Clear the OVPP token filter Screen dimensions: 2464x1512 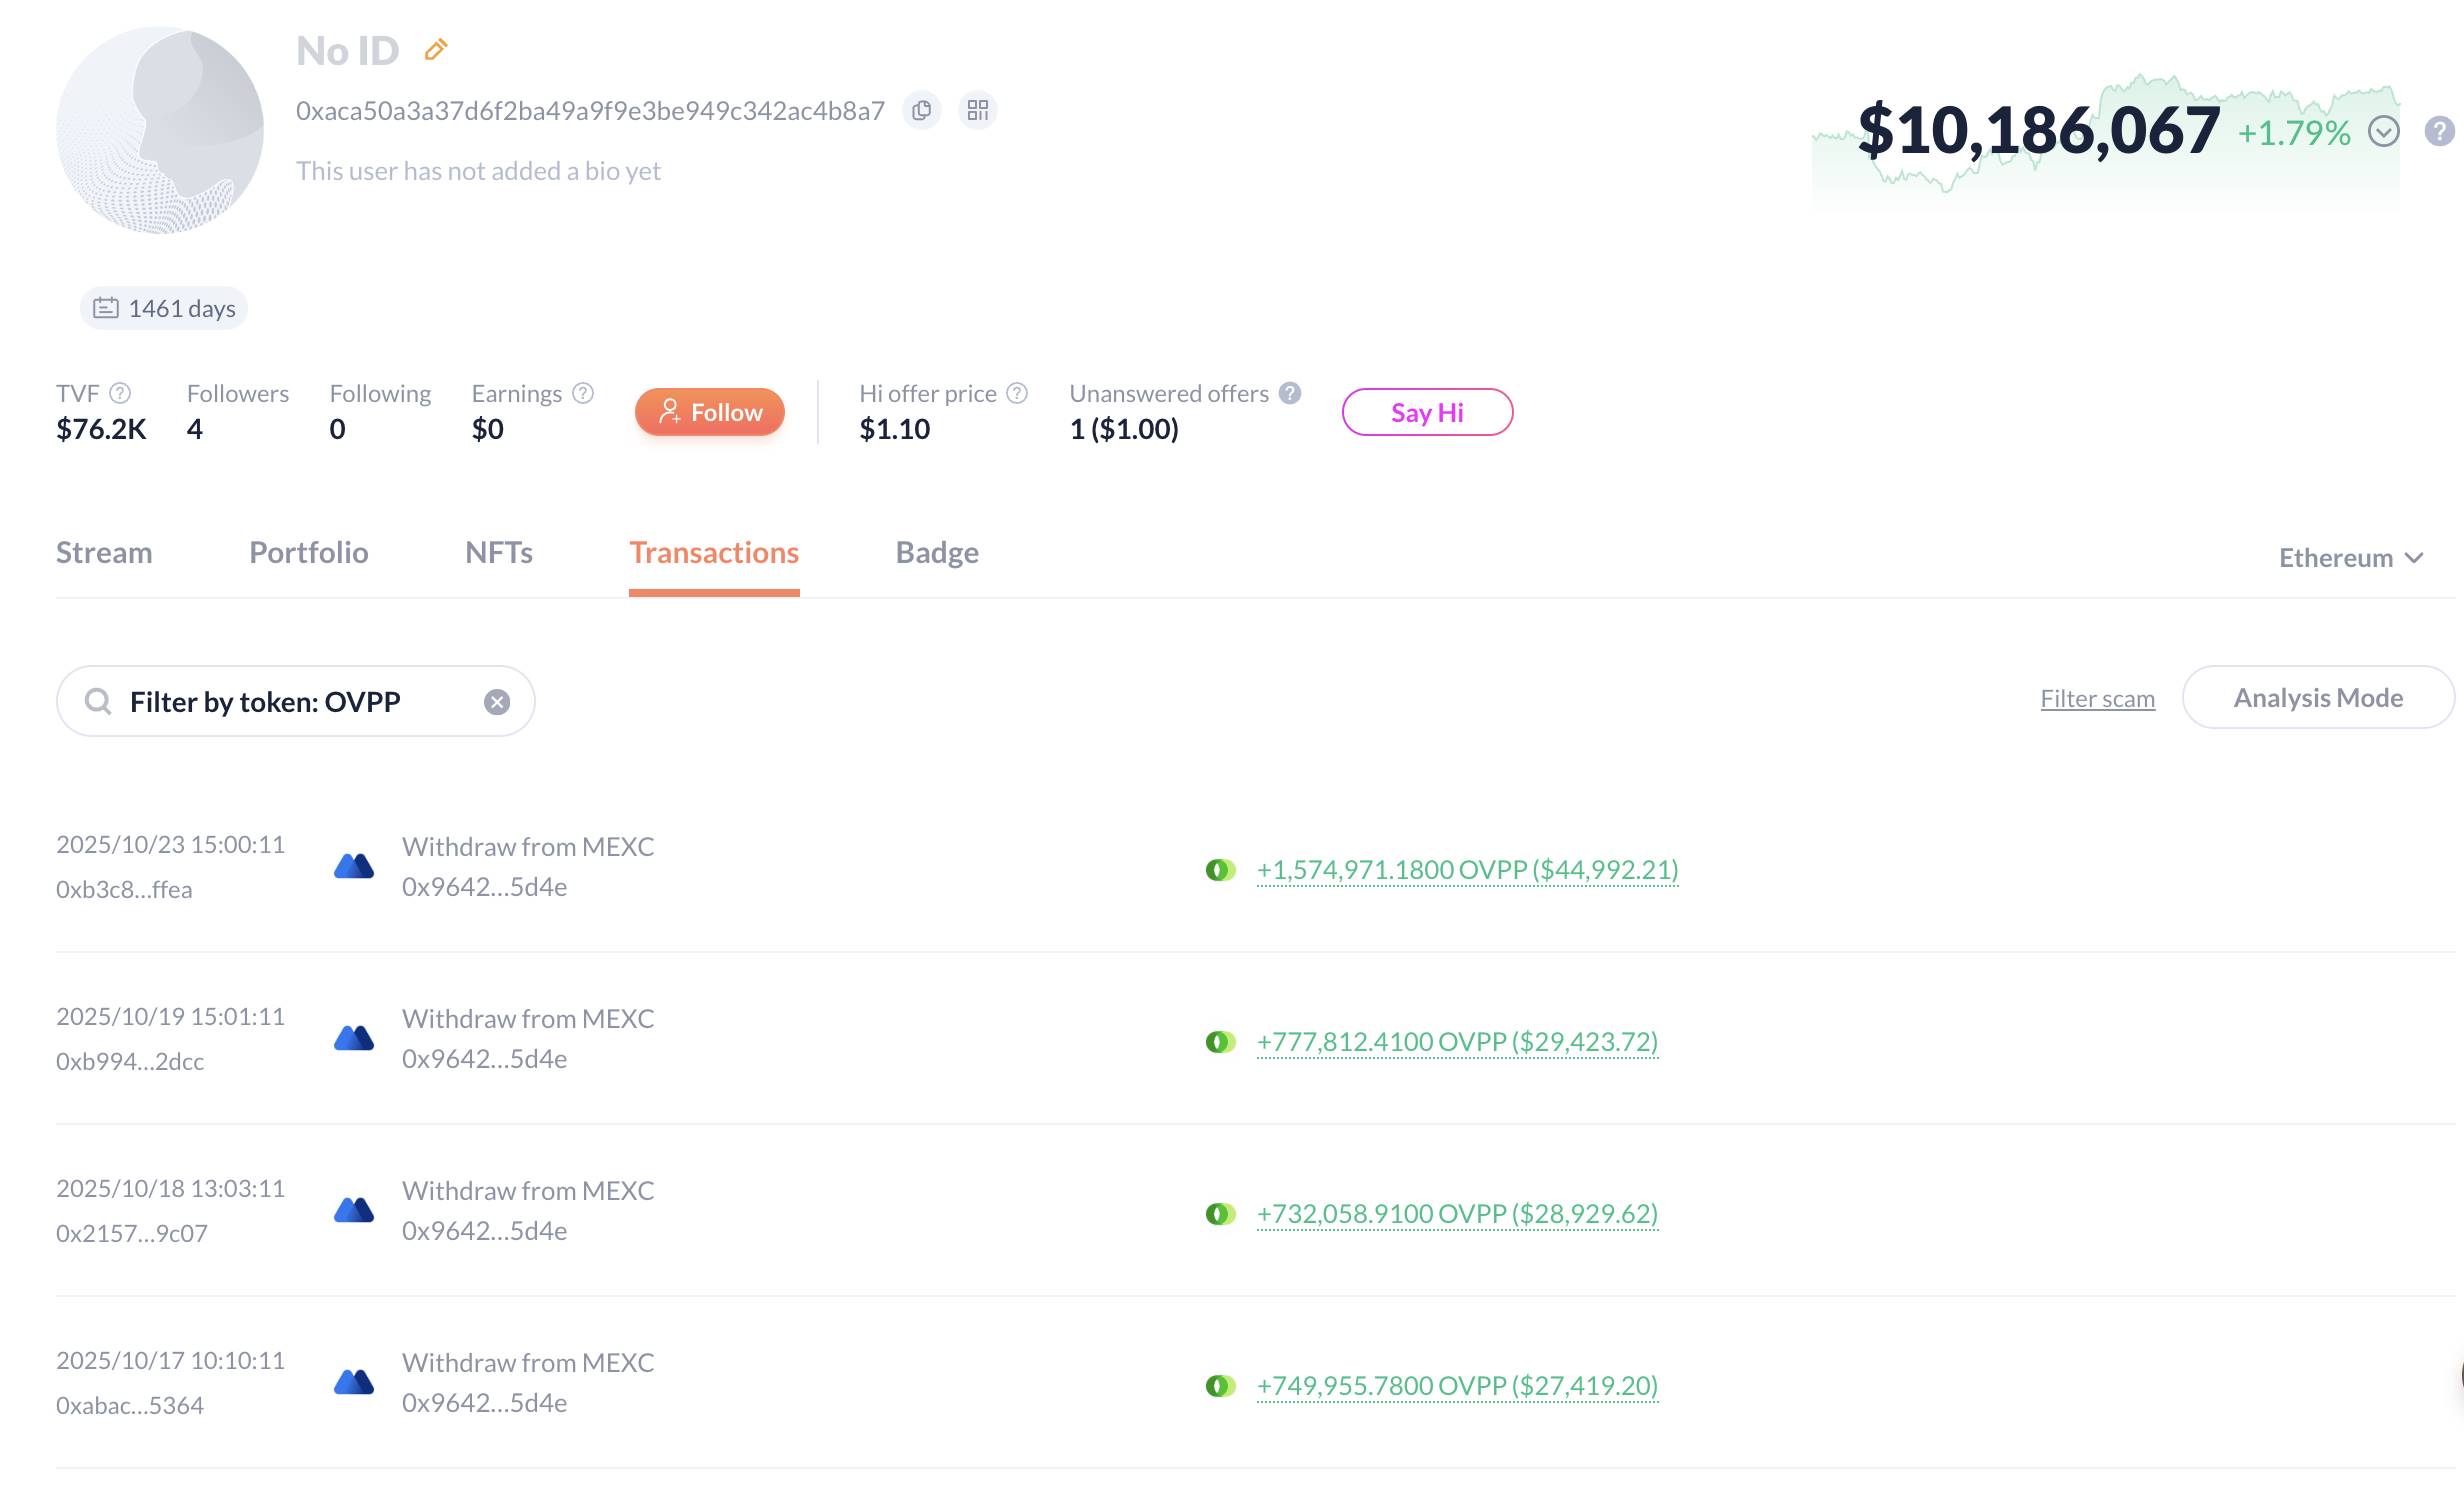[497, 702]
